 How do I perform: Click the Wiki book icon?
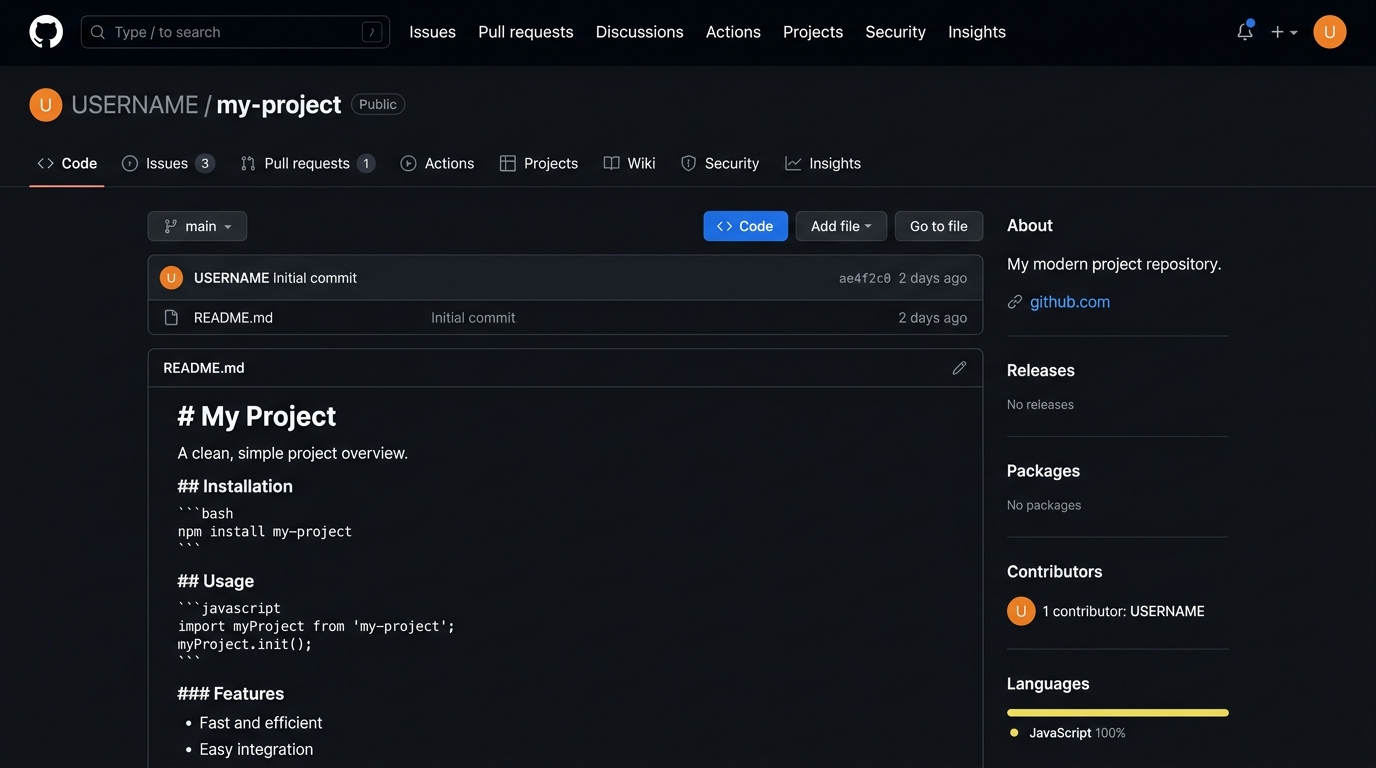(x=612, y=163)
